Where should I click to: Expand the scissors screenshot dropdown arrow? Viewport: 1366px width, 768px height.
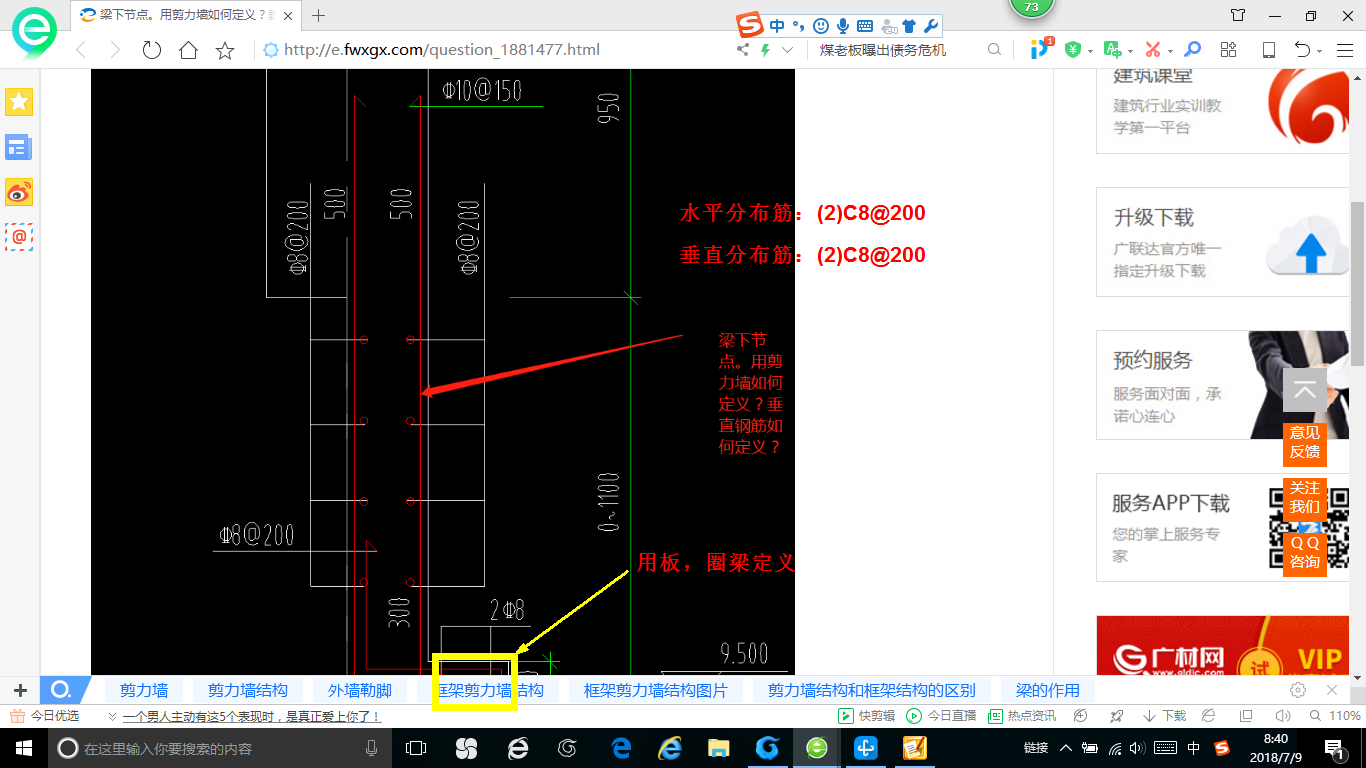(1170, 51)
